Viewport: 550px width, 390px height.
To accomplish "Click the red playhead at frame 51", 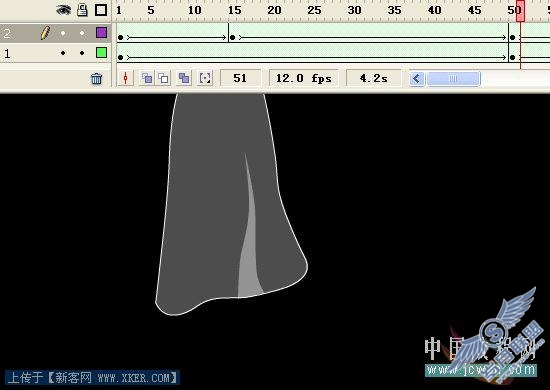I will point(521,11).
